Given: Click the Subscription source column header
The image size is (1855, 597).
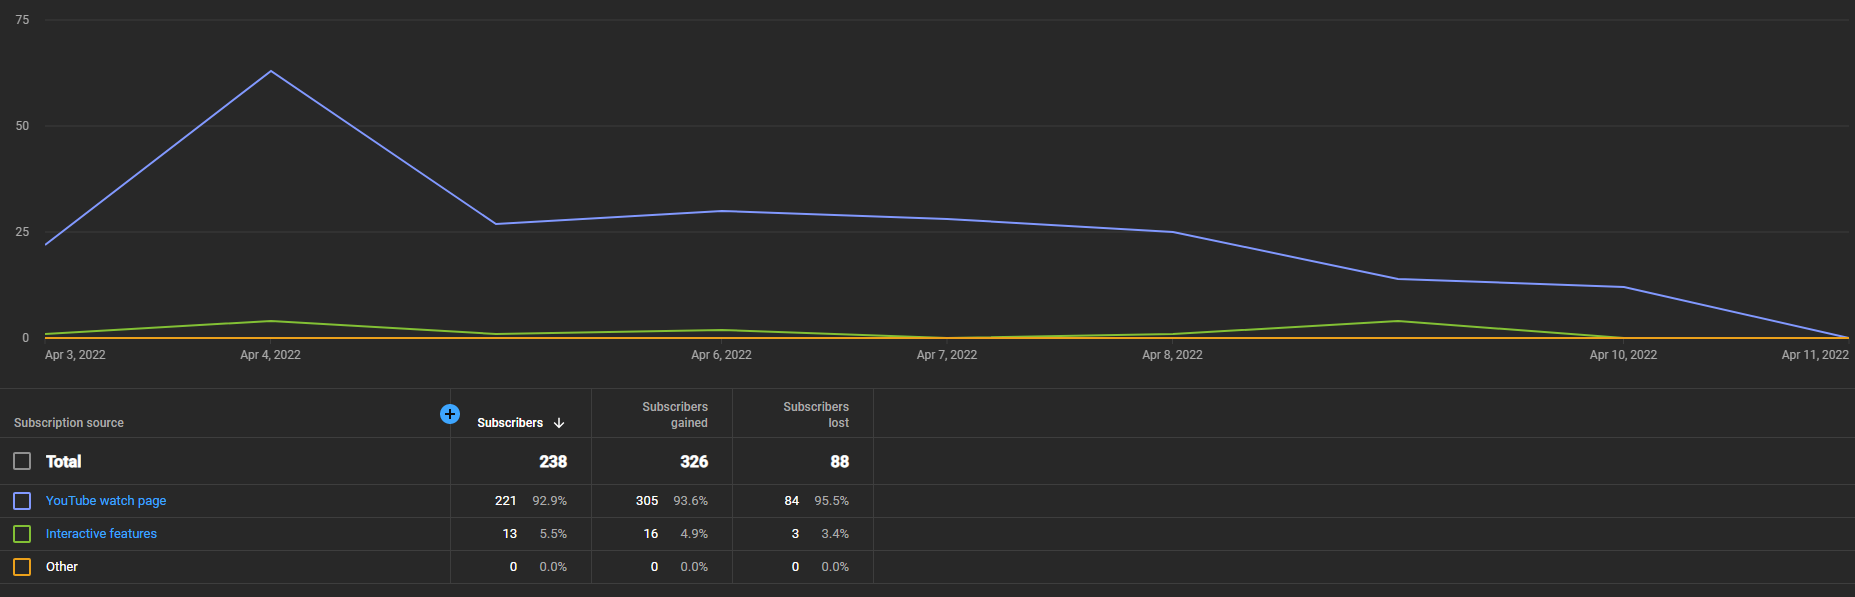Looking at the screenshot, I should click(x=69, y=423).
